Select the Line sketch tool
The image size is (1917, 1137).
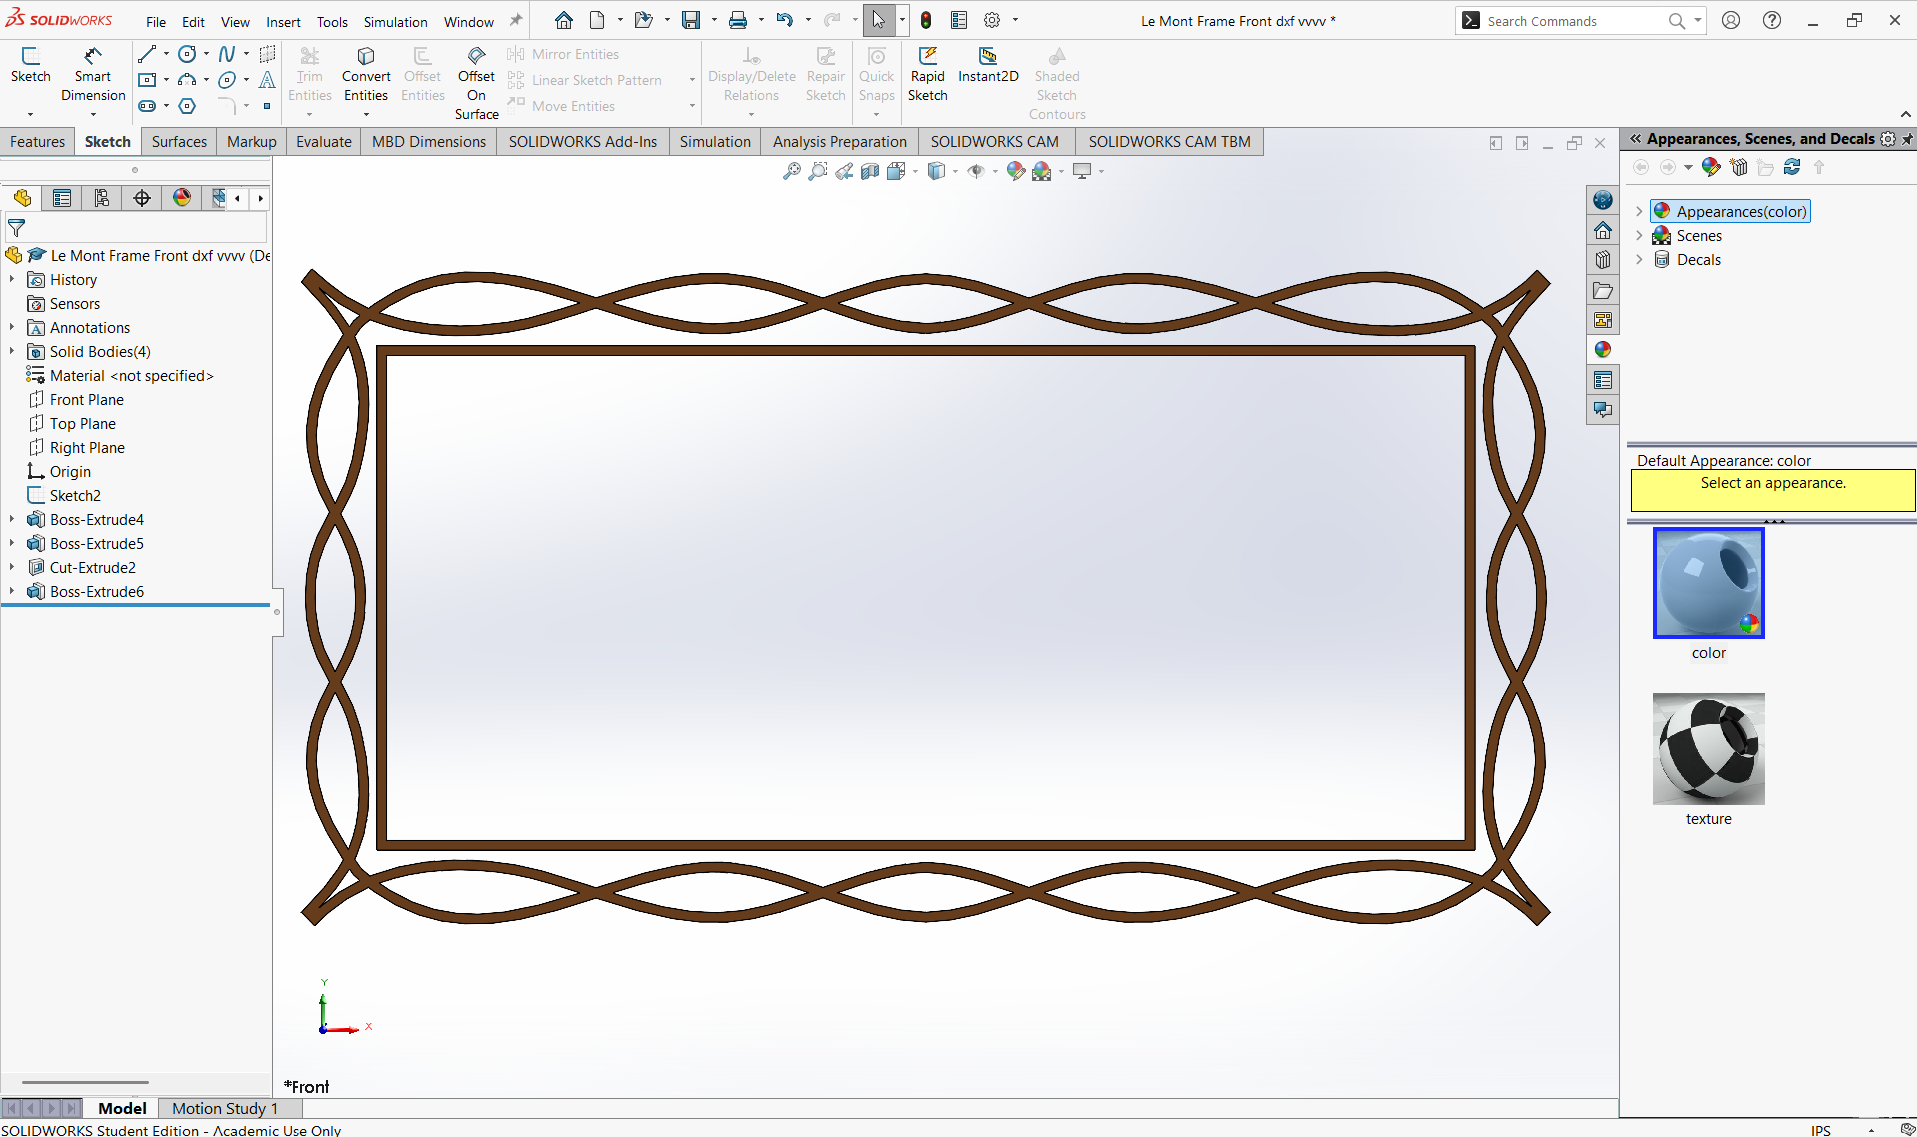(147, 54)
